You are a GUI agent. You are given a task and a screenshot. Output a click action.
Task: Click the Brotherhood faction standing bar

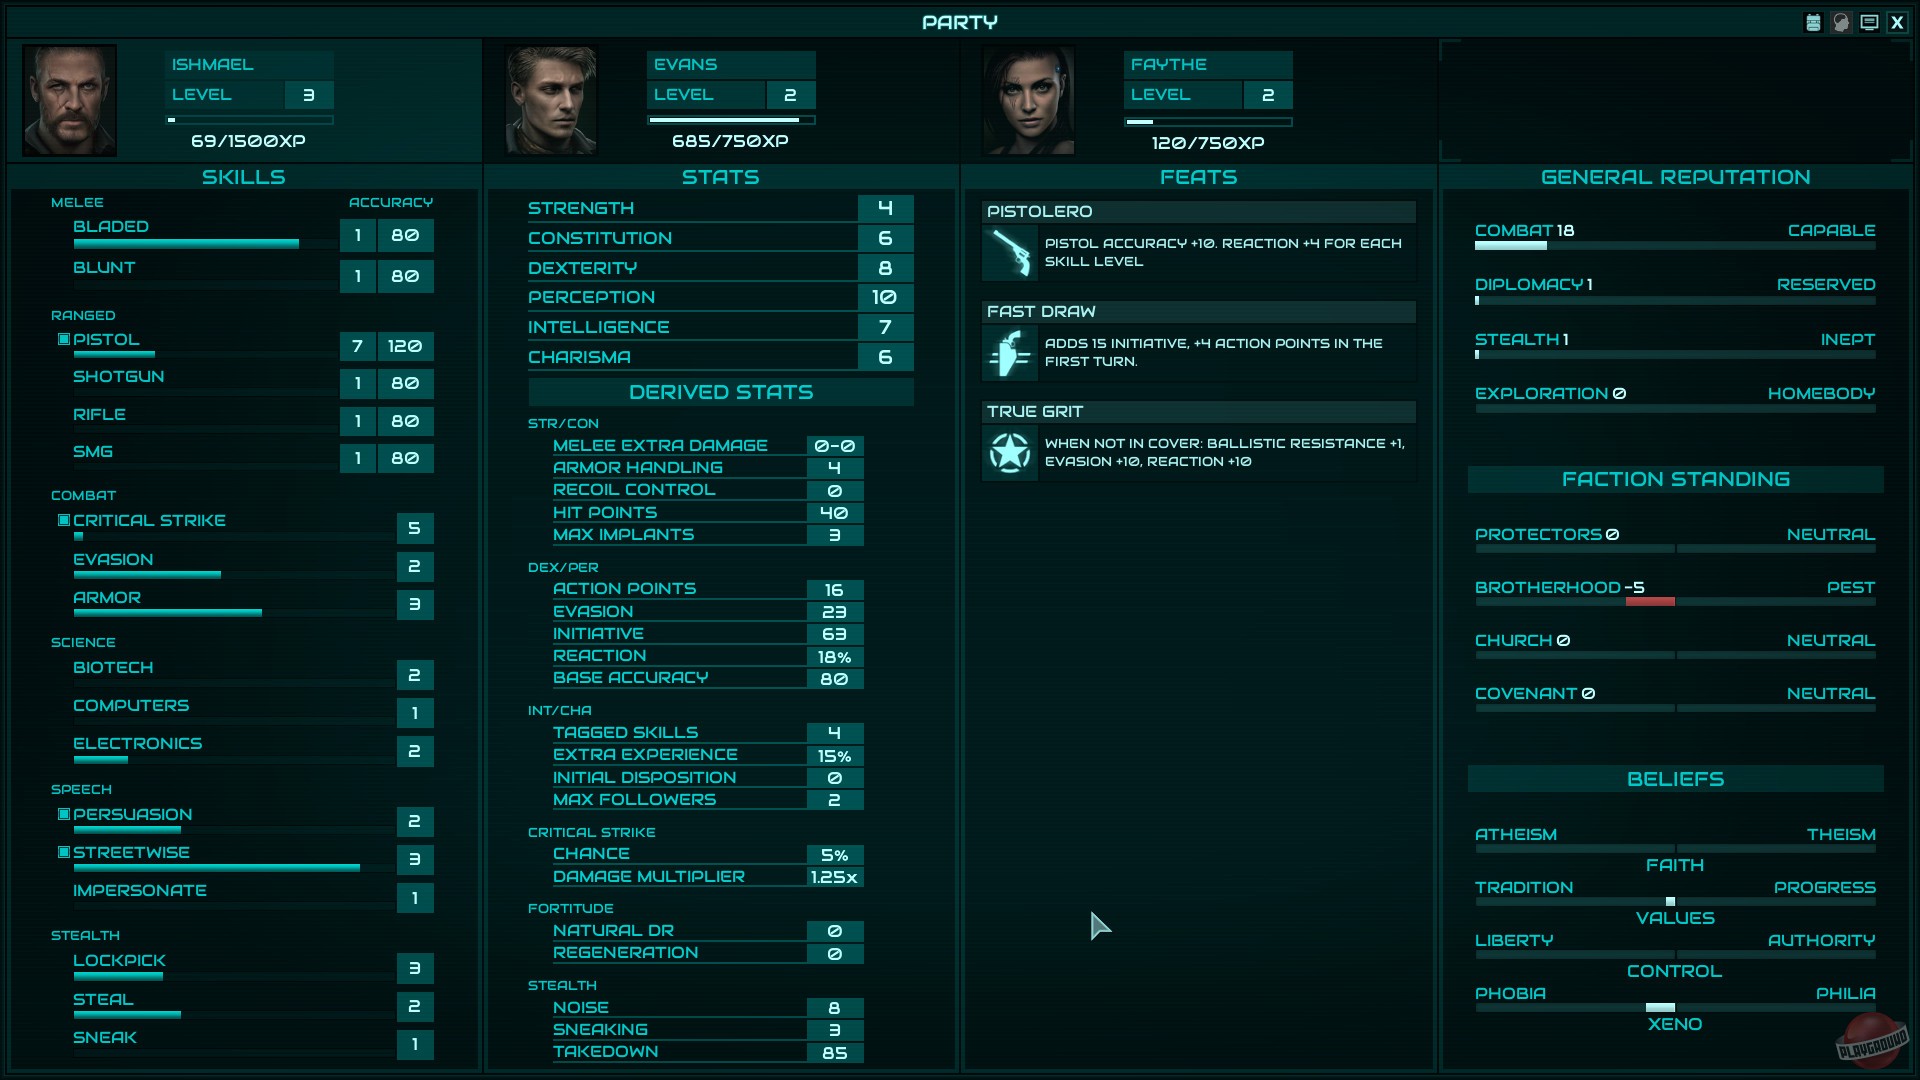click(x=1675, y=602)
